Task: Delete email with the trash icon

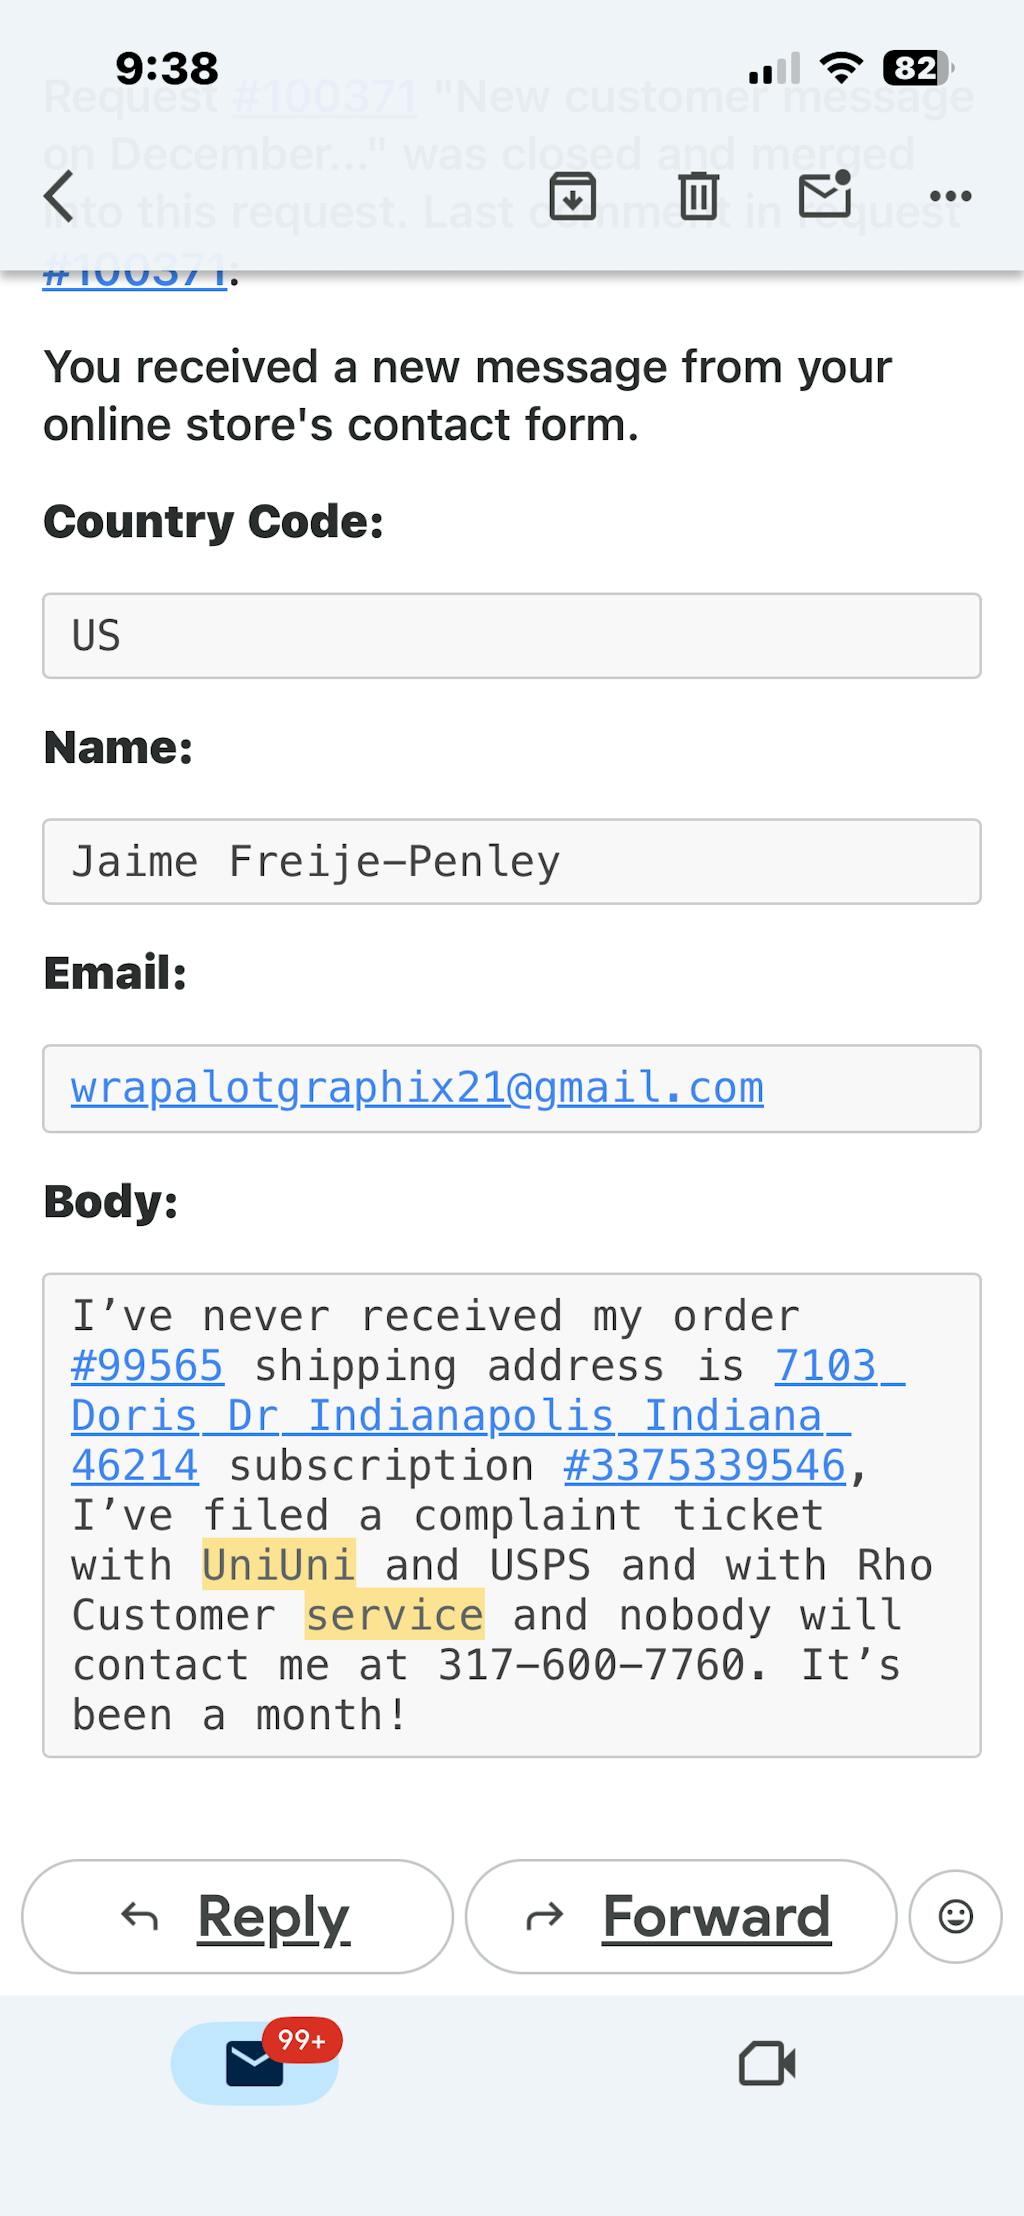Action: [x=698, y=196]
